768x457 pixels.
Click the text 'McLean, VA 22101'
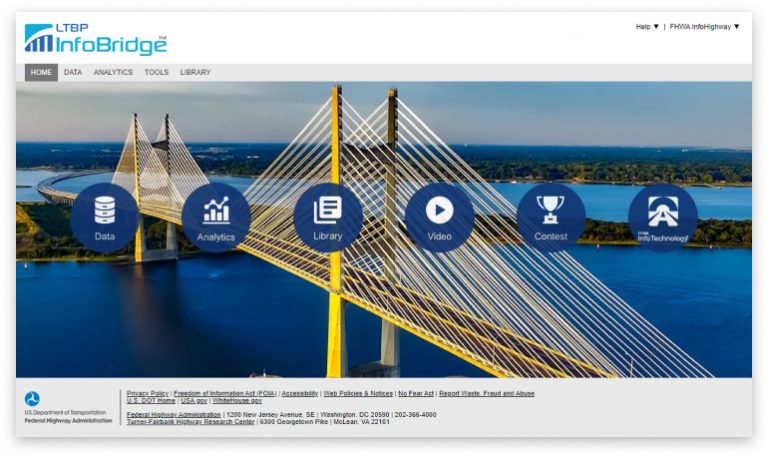361,421
